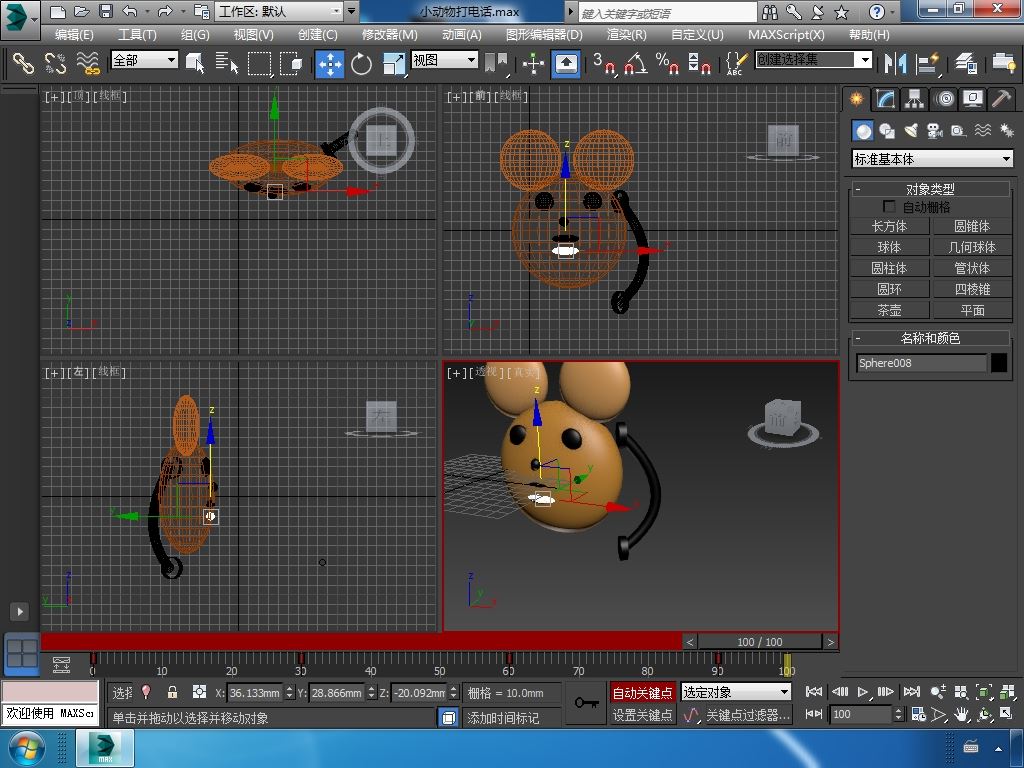This screenshot has height=768, width=1024.
Task: Open the 渲染(R) menu
Action: pos(626,34)
